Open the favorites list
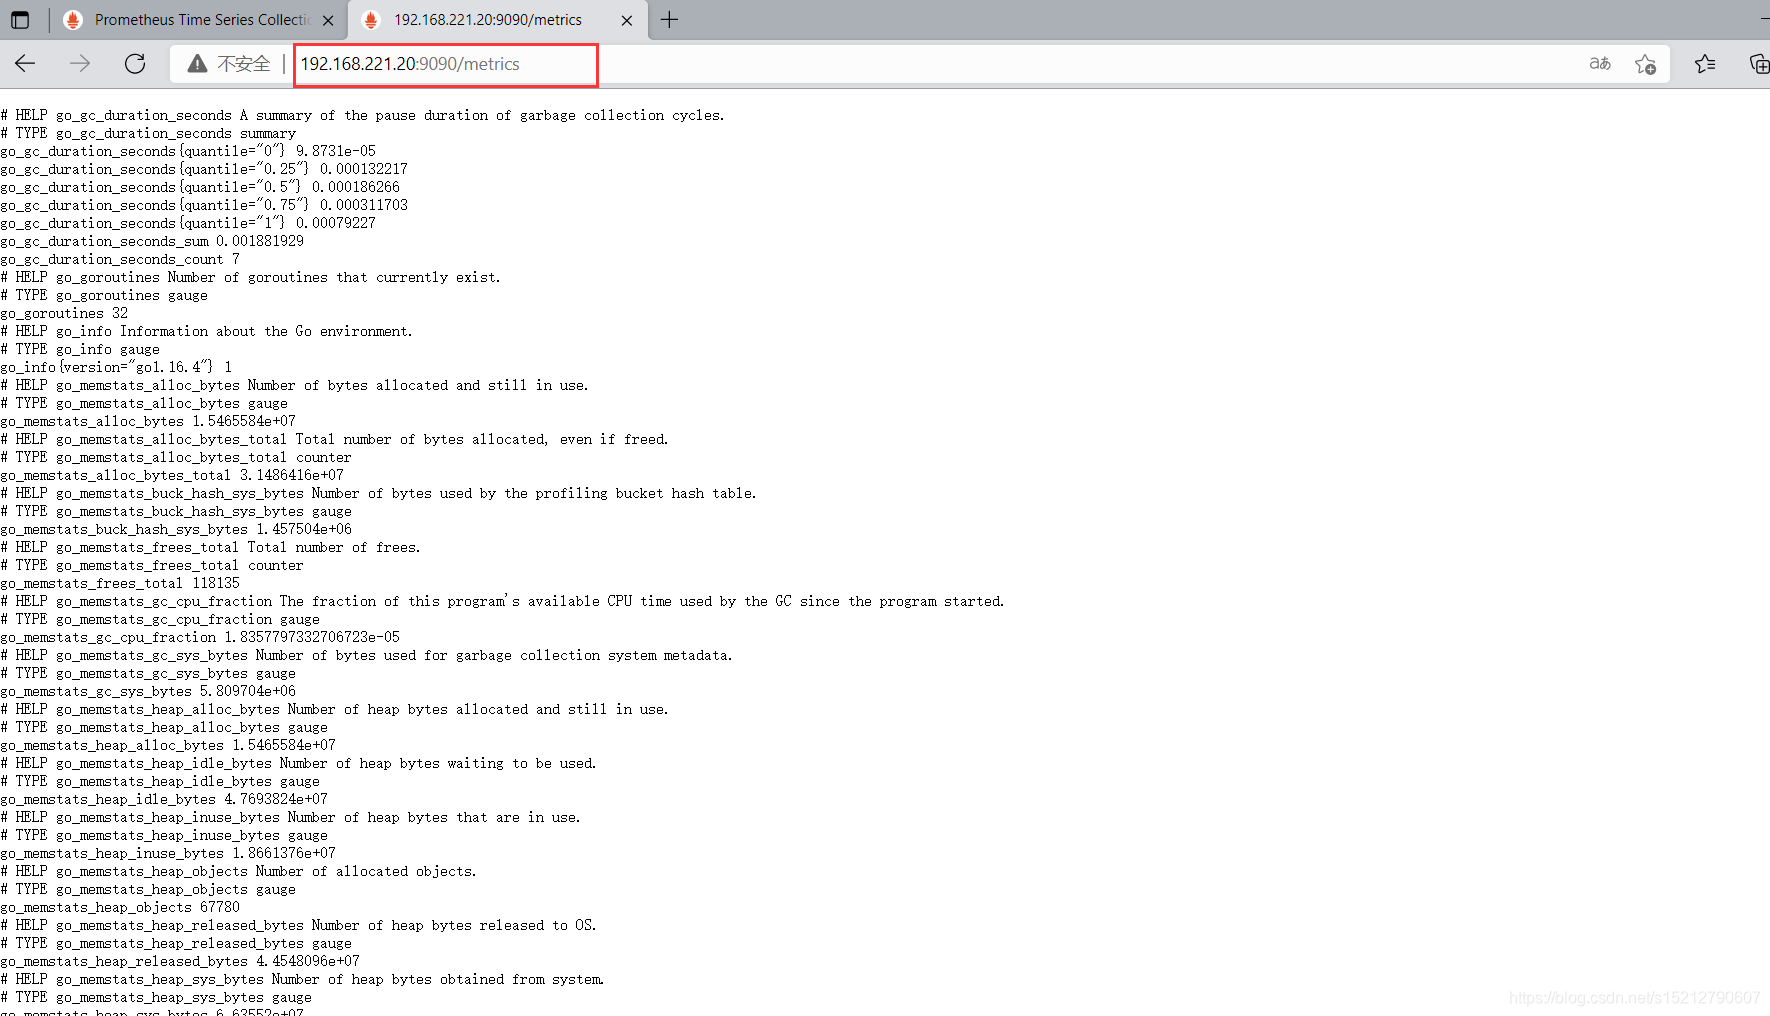This screenshot has height=1016, width=1770. (1705, 64)
